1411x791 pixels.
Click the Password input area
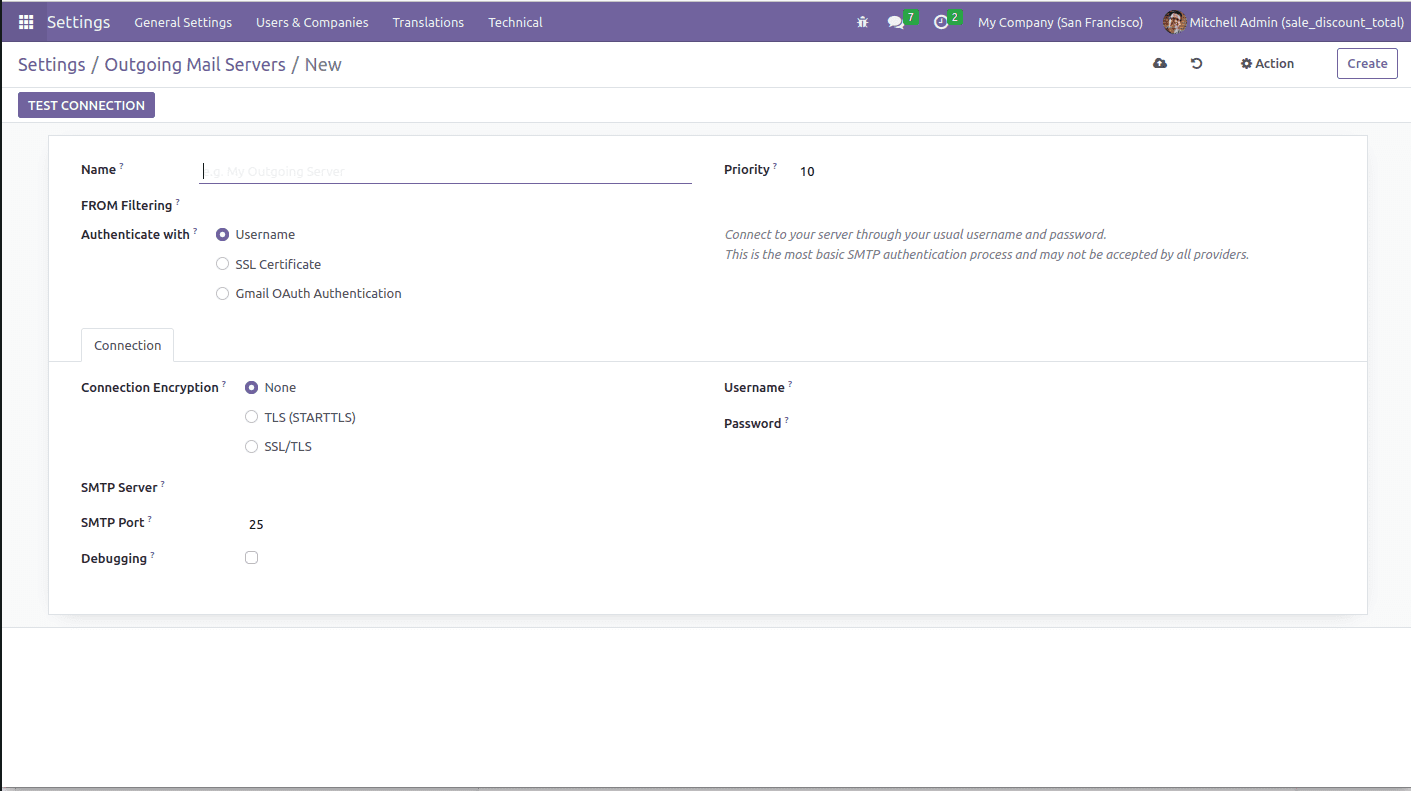(x=1065, y=424)
